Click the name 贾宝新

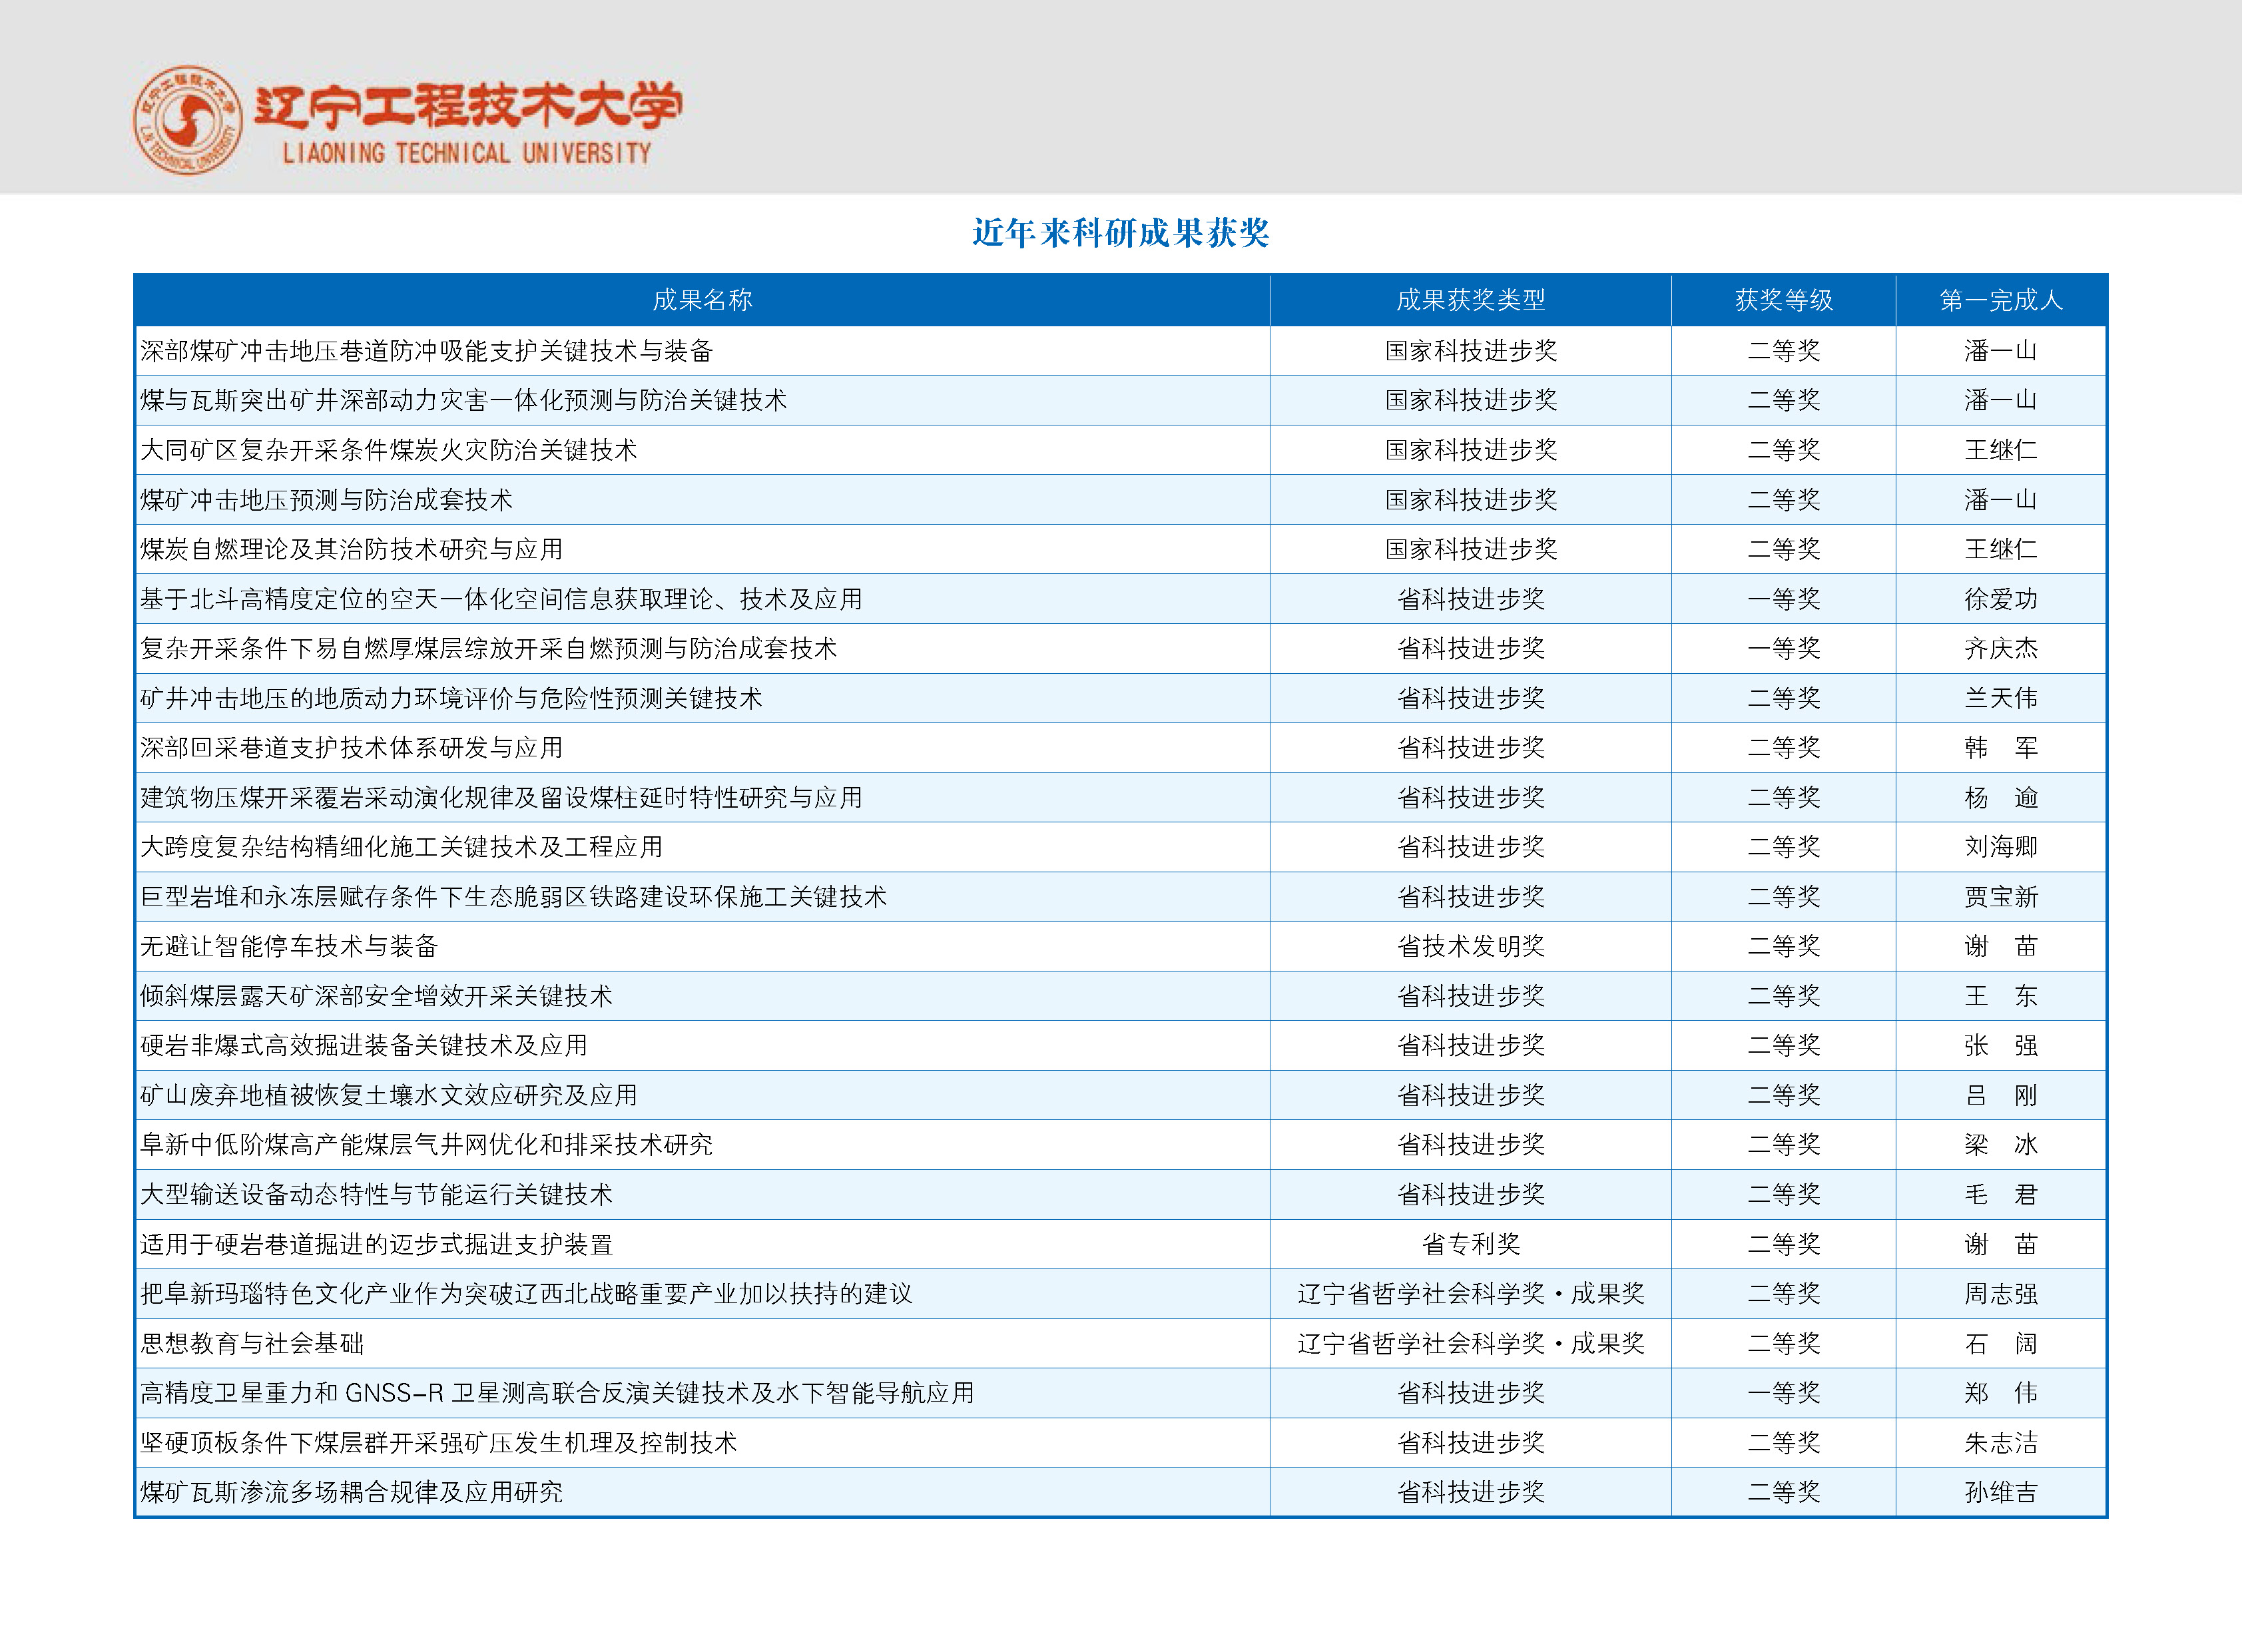(x=2001, y=897)
